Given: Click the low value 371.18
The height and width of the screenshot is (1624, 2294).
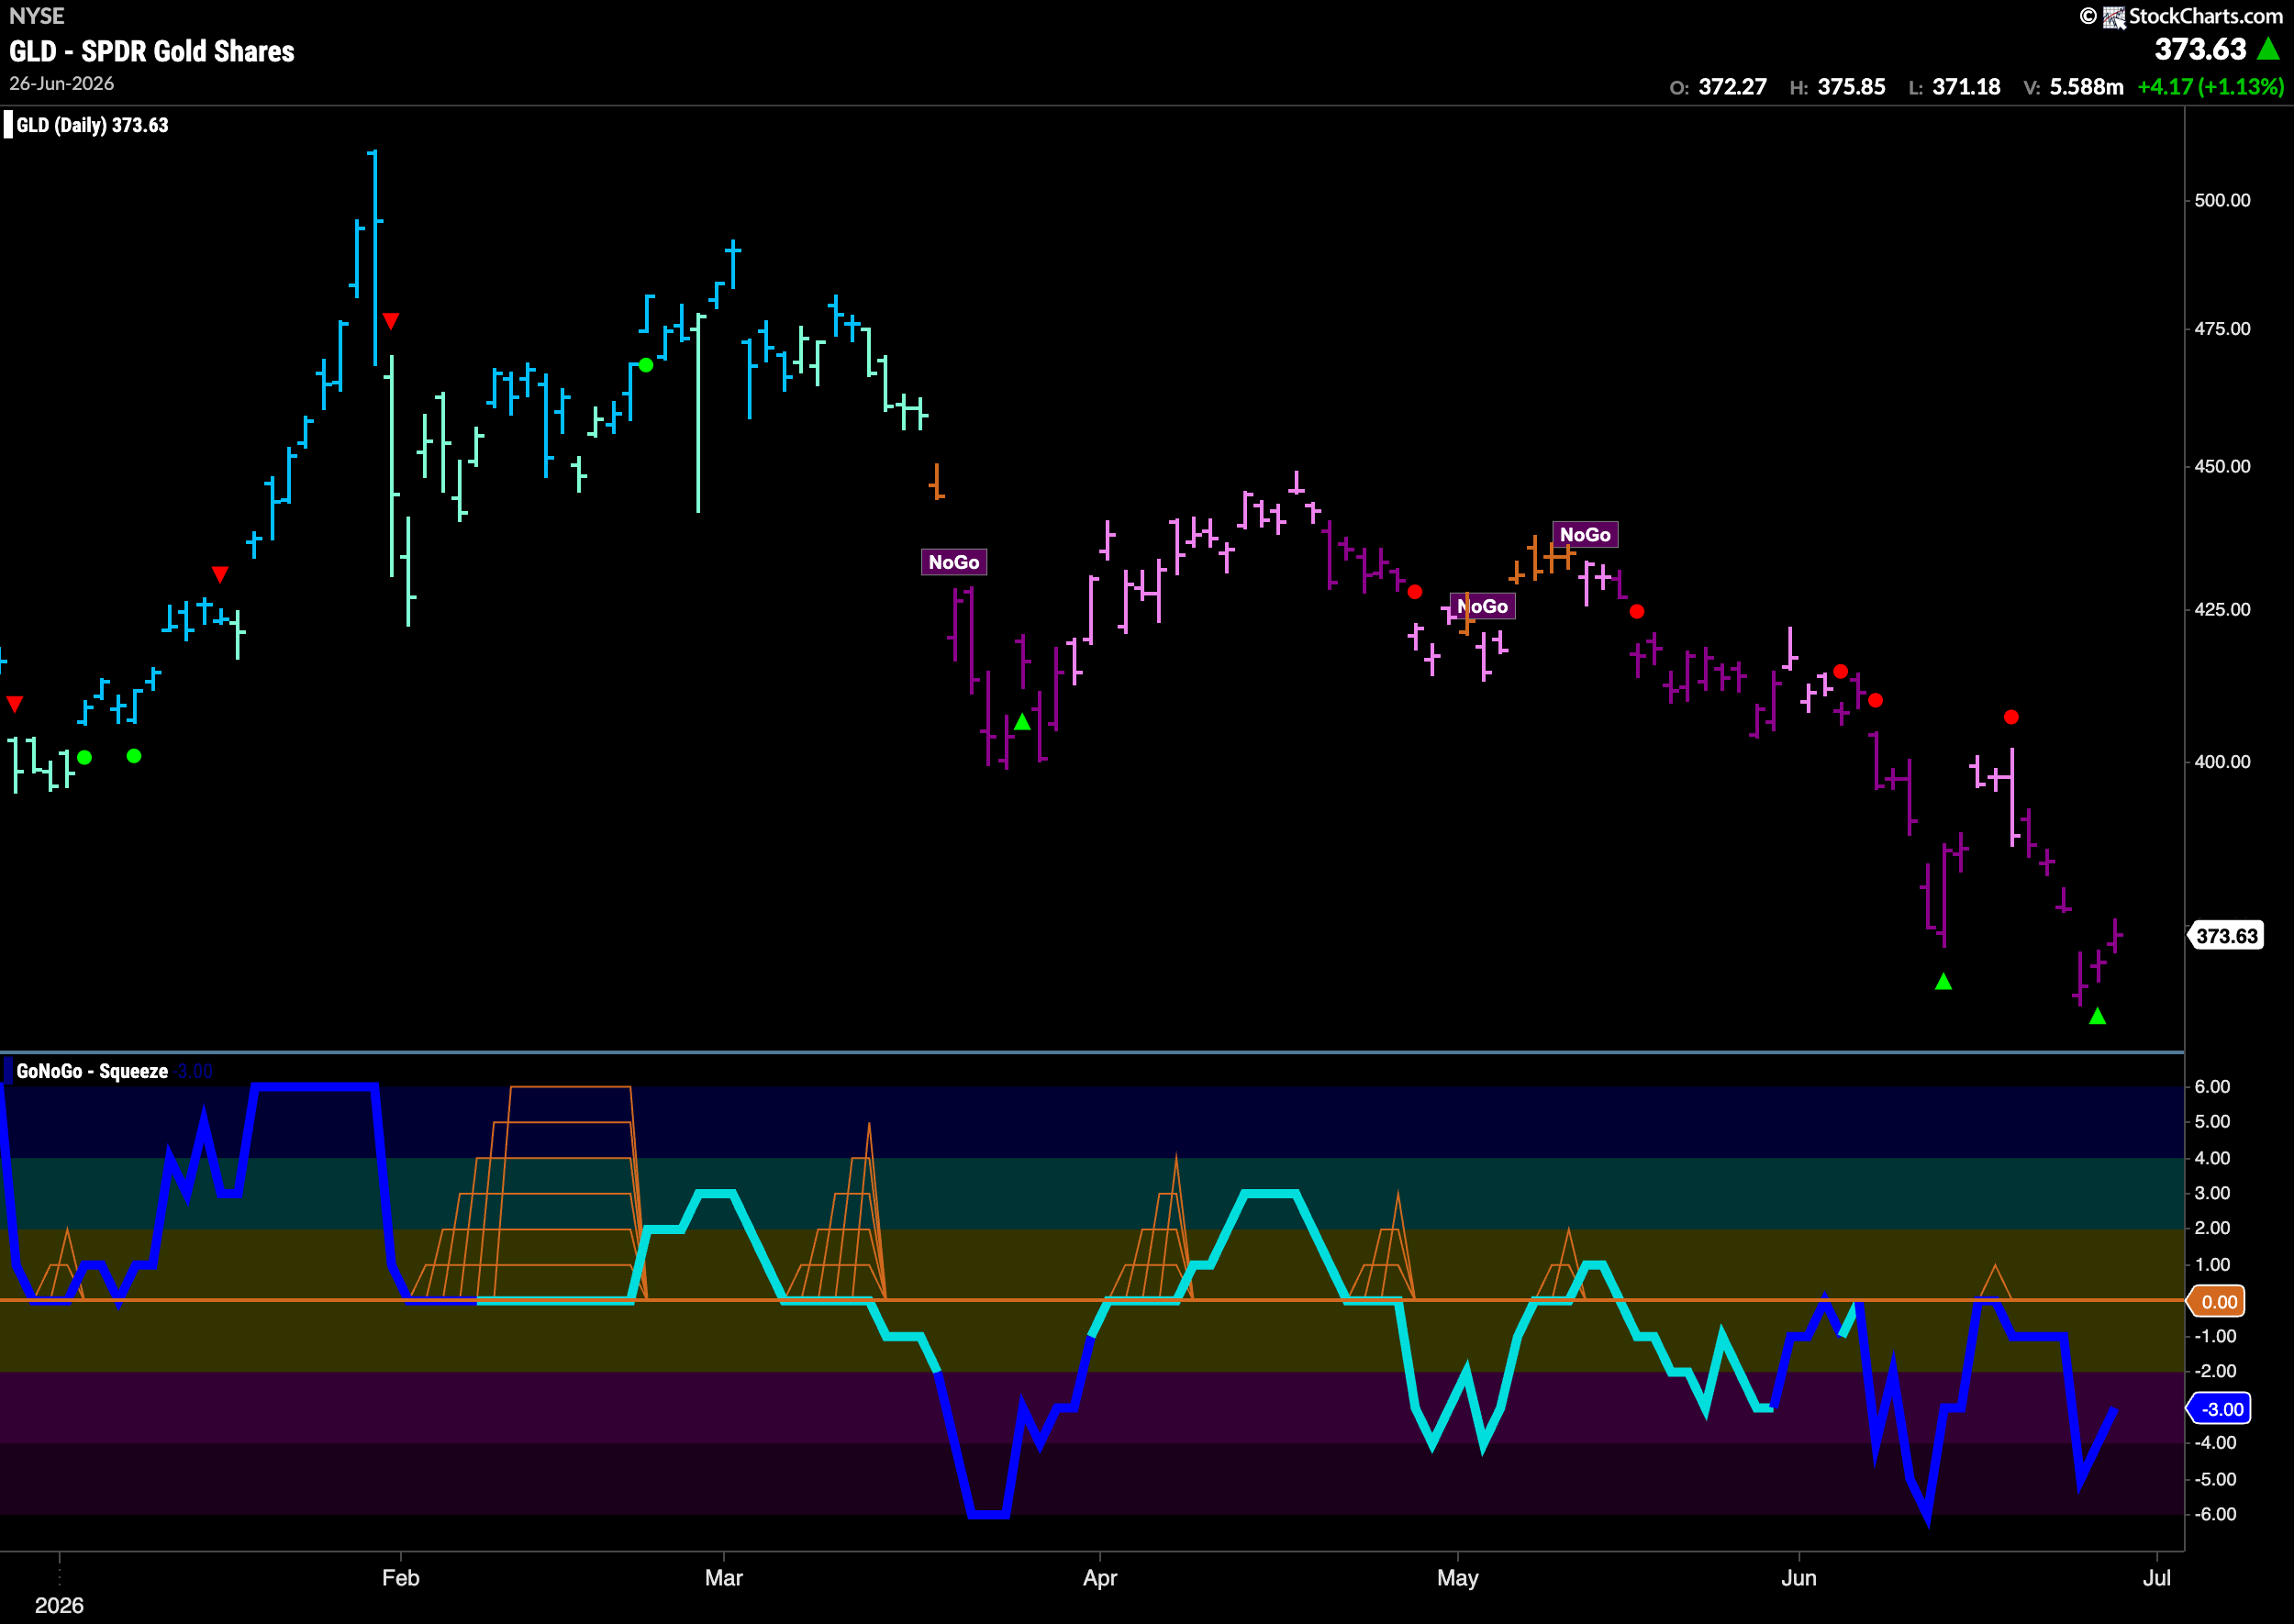Looking at the screenshot, I should [1966, 87].
